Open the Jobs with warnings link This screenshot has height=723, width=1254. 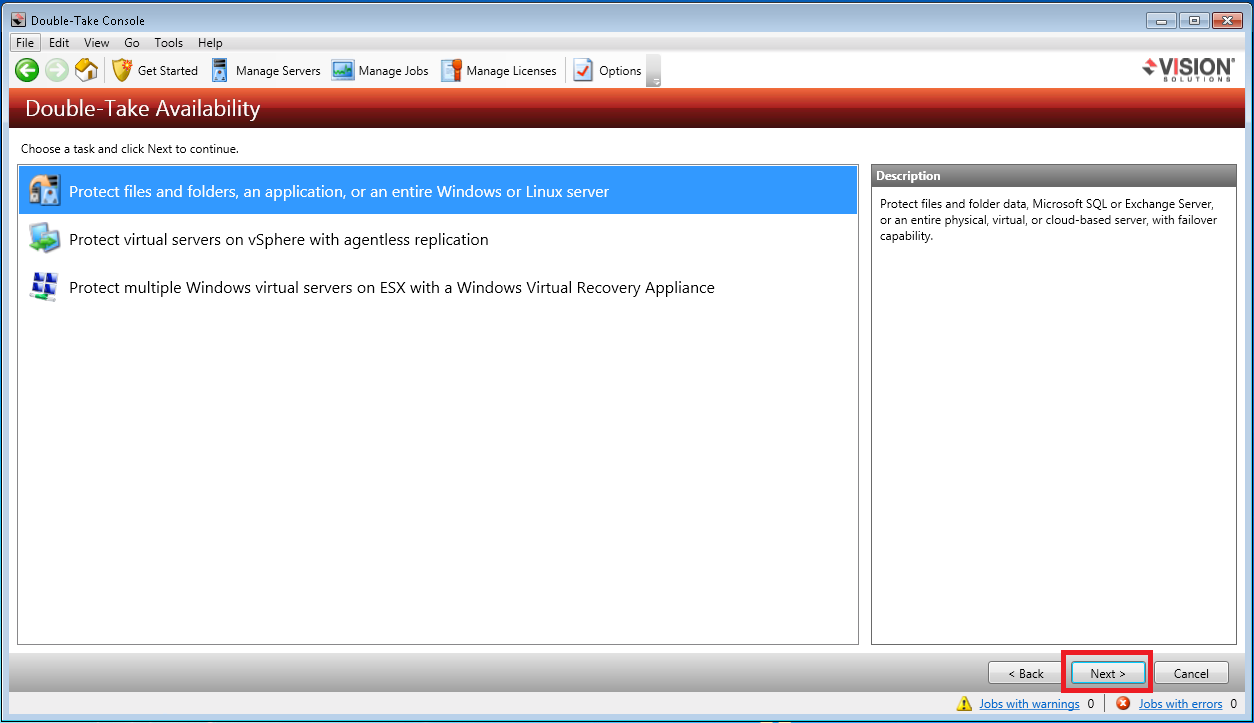tap(1029, 704)
